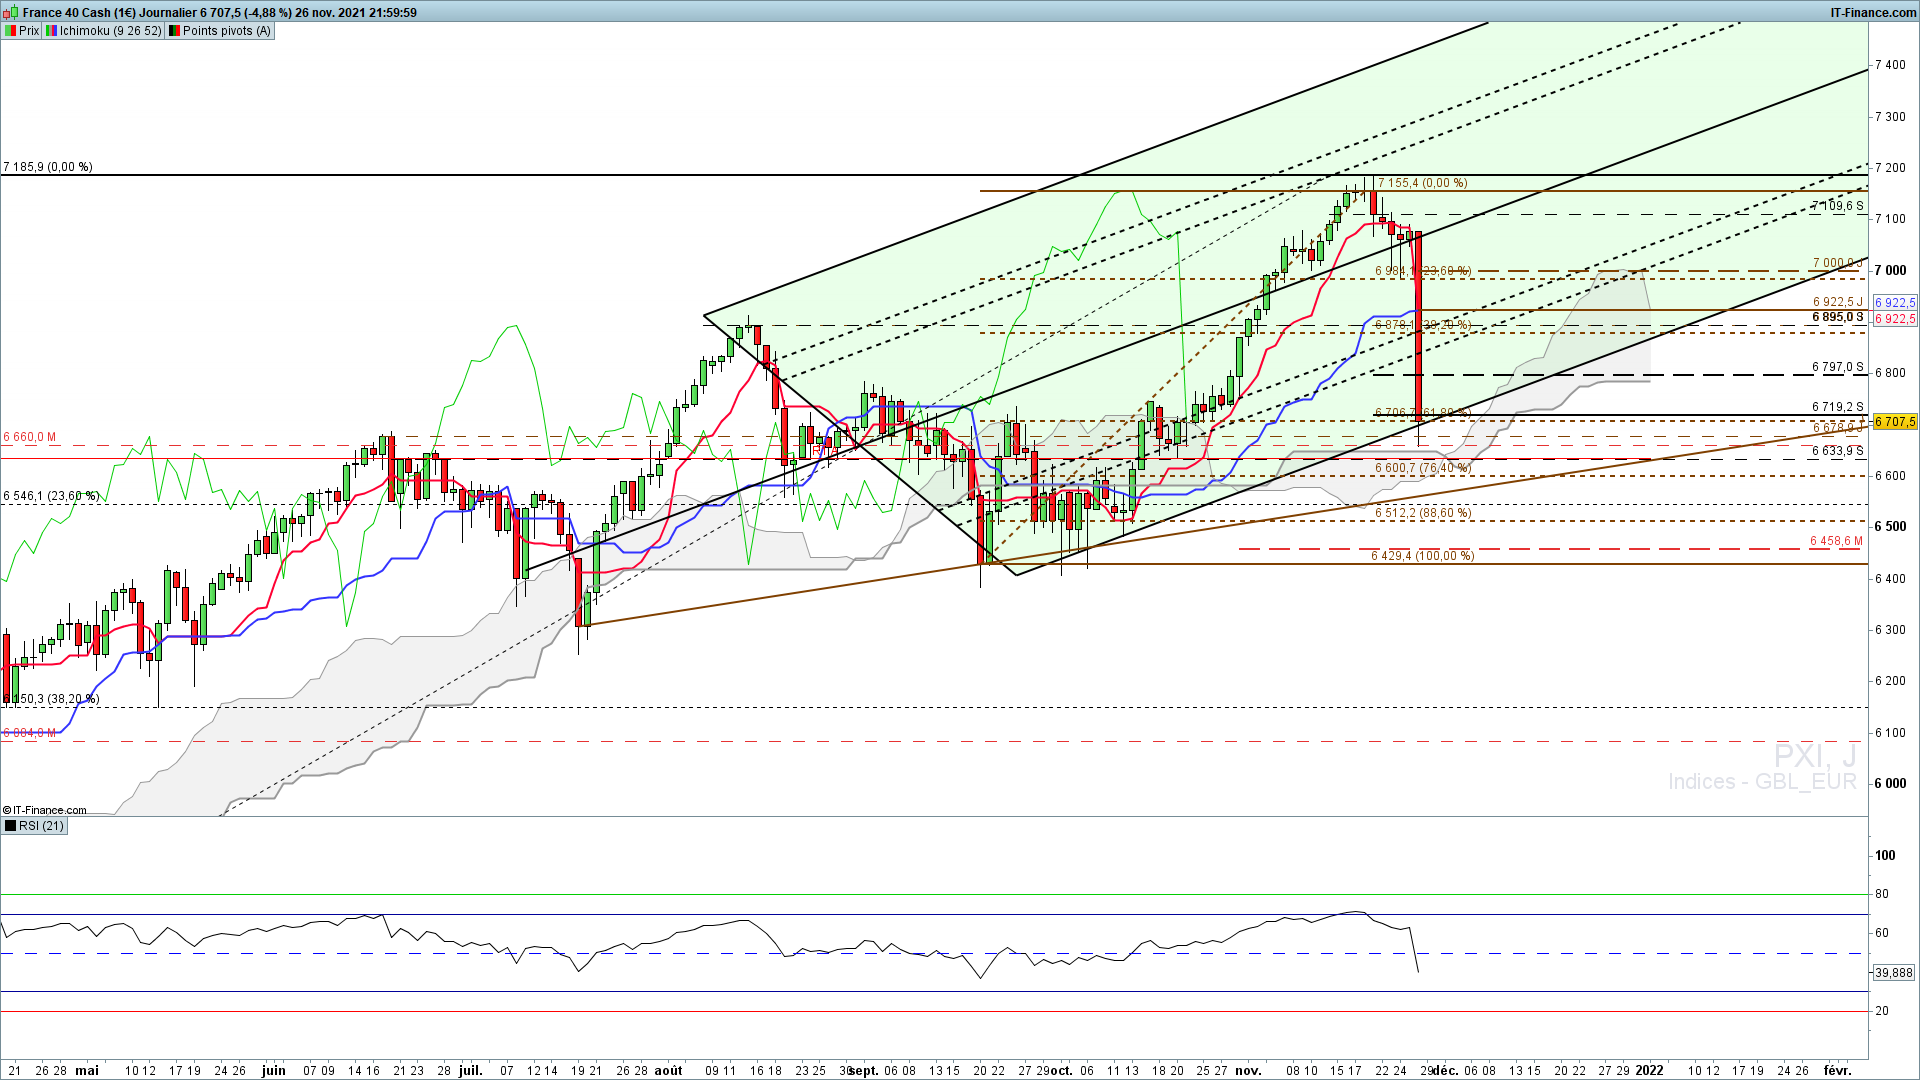Click the 39,888 RSI value tag

1893,972
